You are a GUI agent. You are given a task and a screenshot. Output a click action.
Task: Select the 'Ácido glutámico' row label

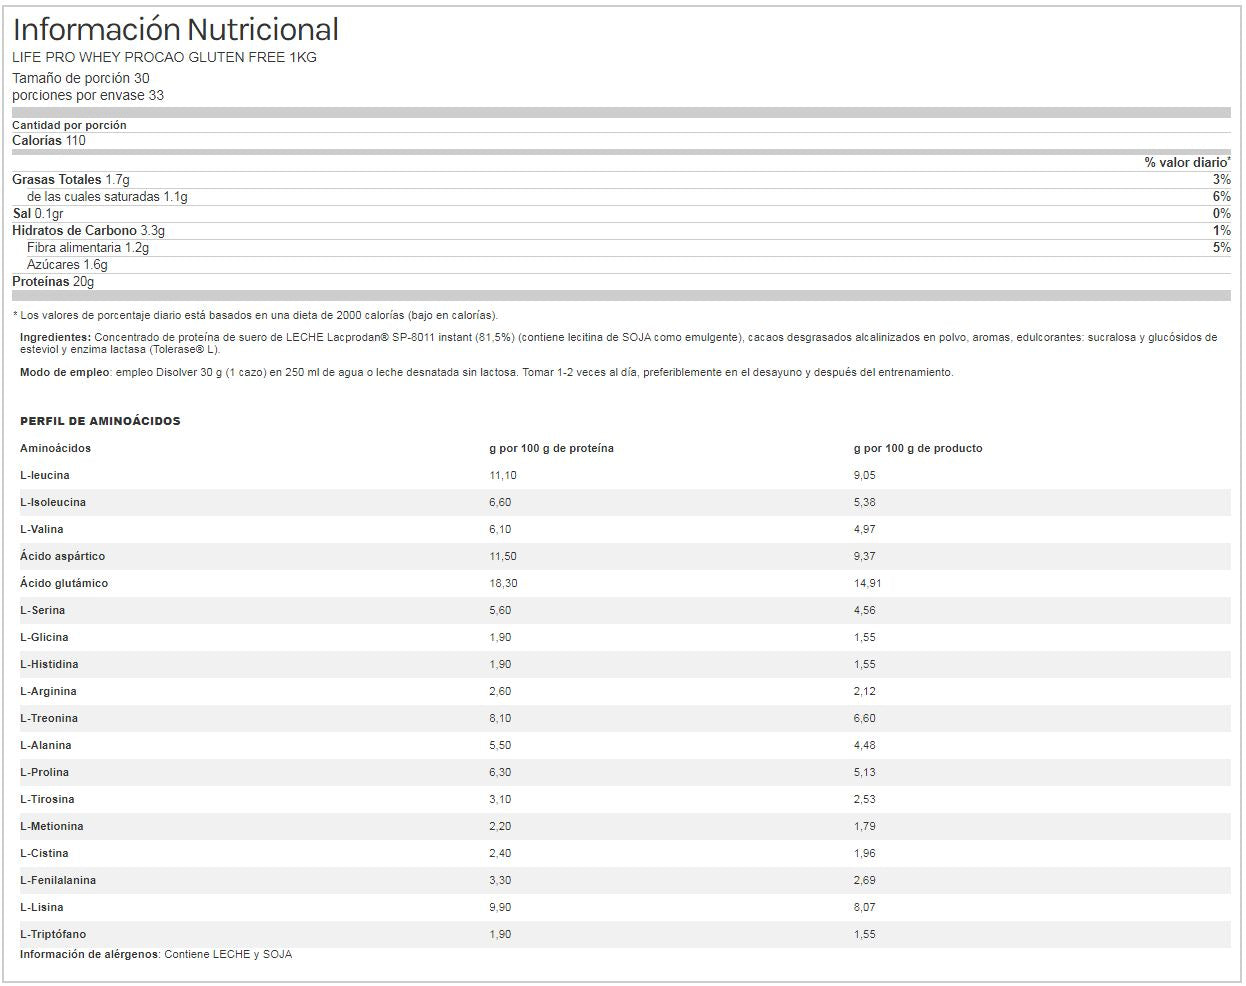64,583
